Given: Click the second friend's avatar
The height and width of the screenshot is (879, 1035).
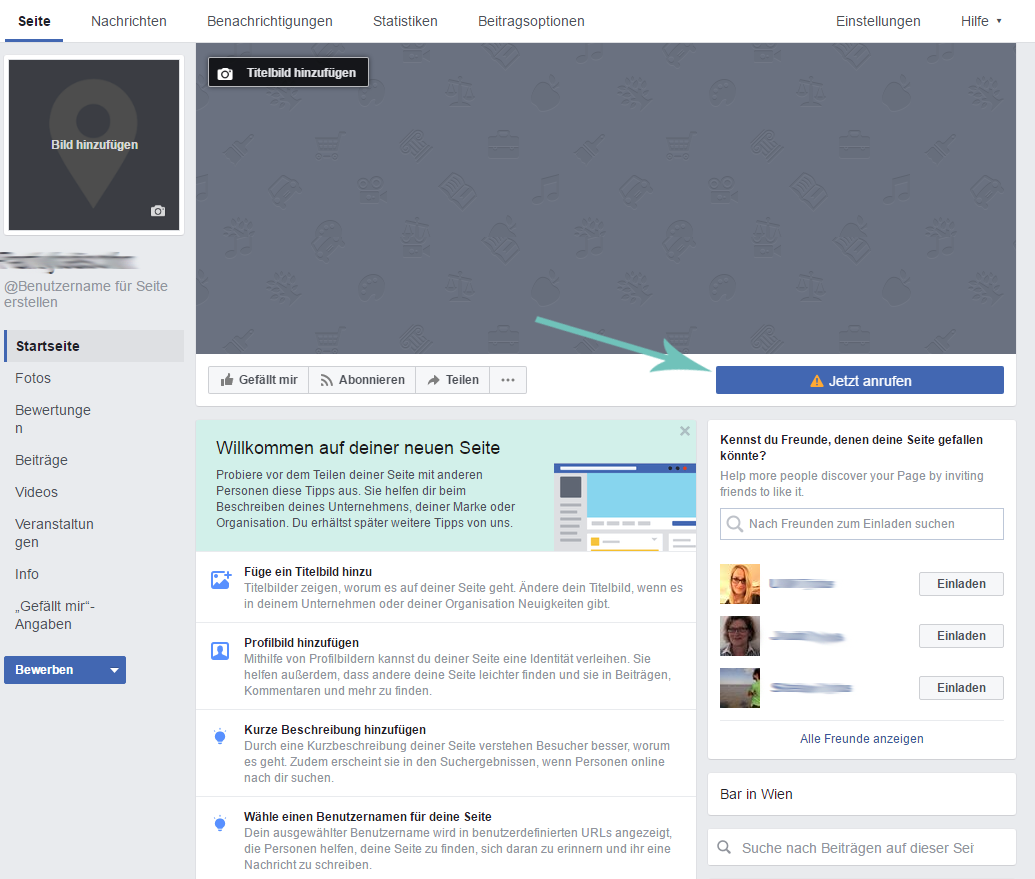Looking at the screenshot, I should coord(739,636).
